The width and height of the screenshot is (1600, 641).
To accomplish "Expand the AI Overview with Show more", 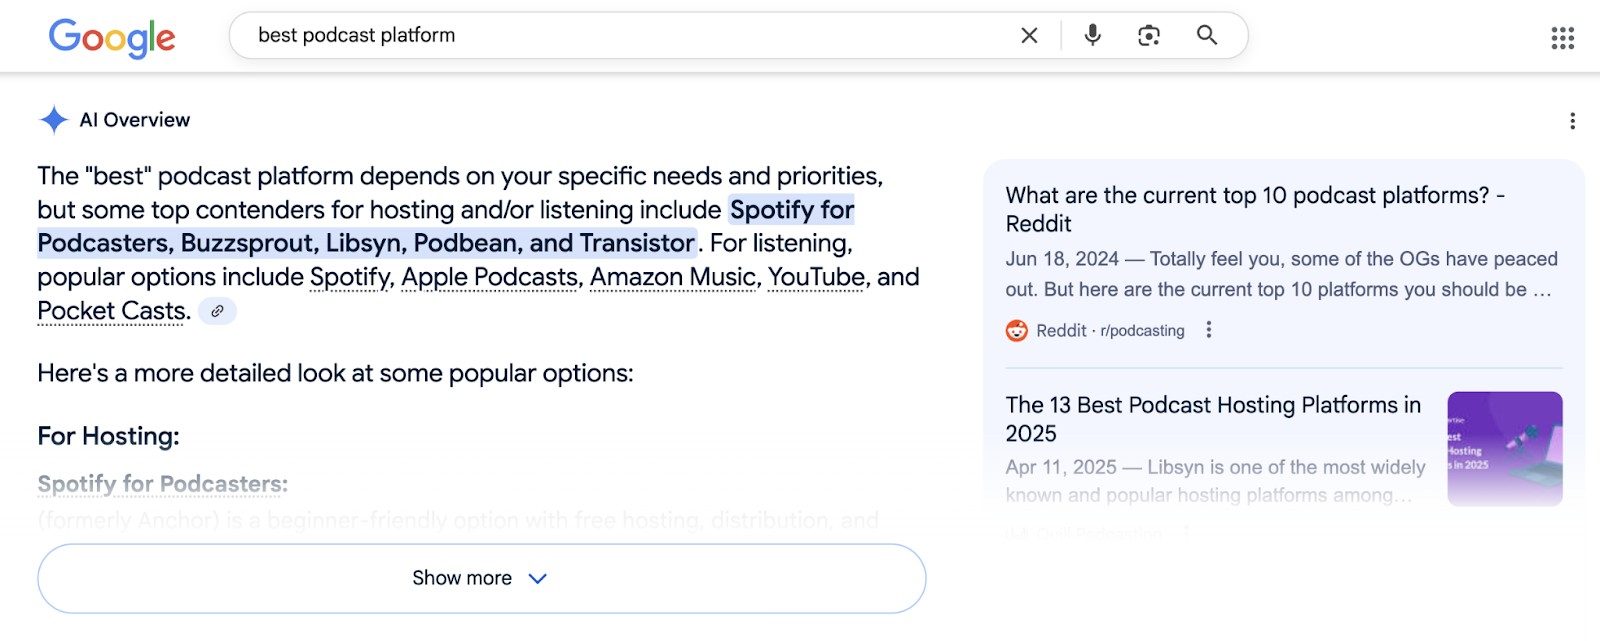I will tap(481, 578).
